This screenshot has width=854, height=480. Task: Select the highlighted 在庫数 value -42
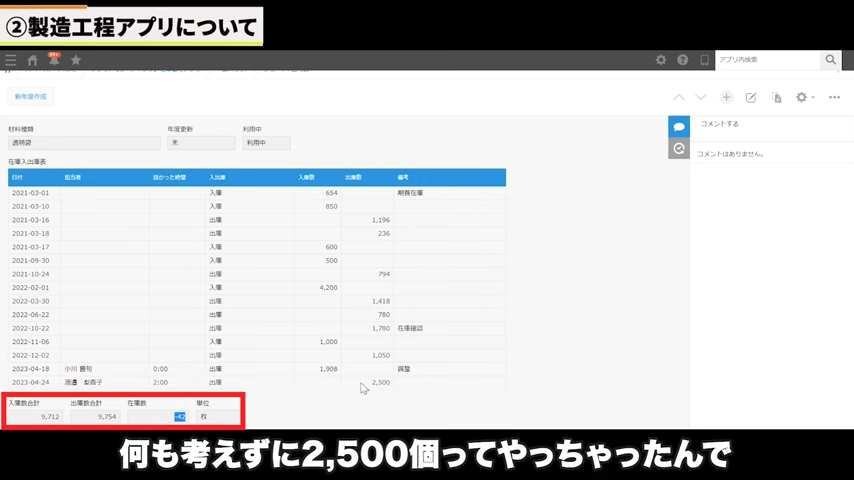[180, 417]
